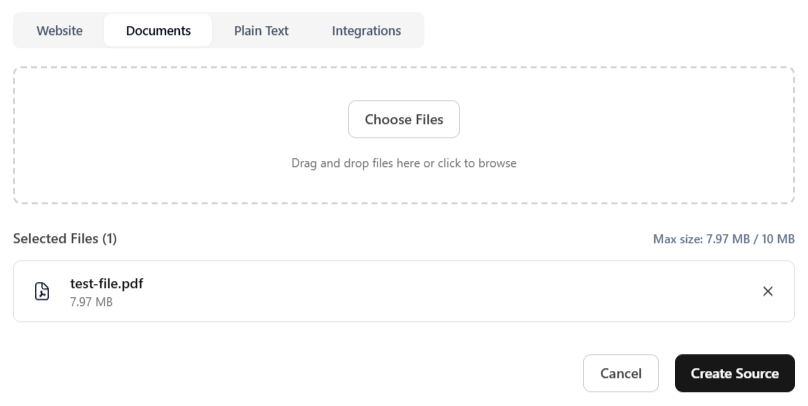The width and height of the screenshot is (808, 406).
Task: Click the Max size 7.97 MB / 10 MB indicator
Action: click(723, 239)
